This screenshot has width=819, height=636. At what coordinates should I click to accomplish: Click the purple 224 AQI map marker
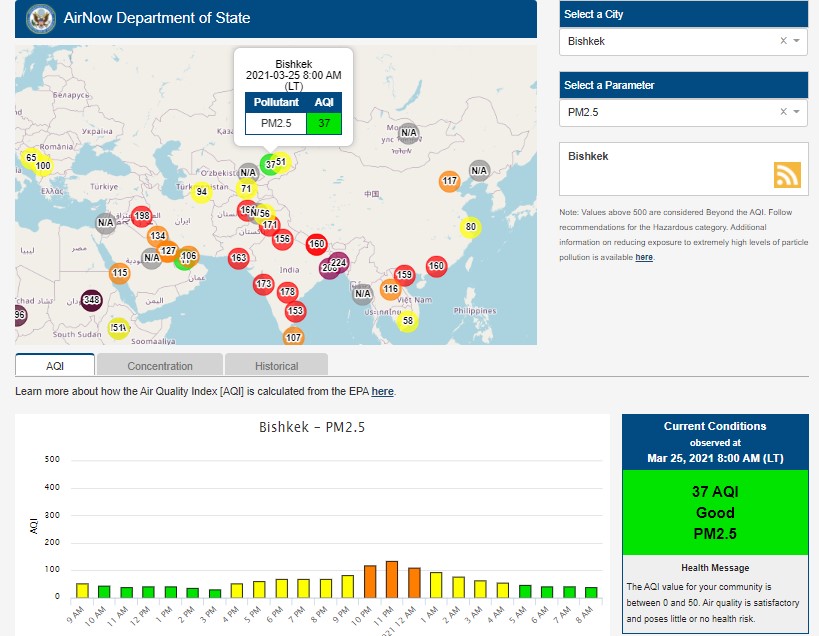tap(339, 263)
